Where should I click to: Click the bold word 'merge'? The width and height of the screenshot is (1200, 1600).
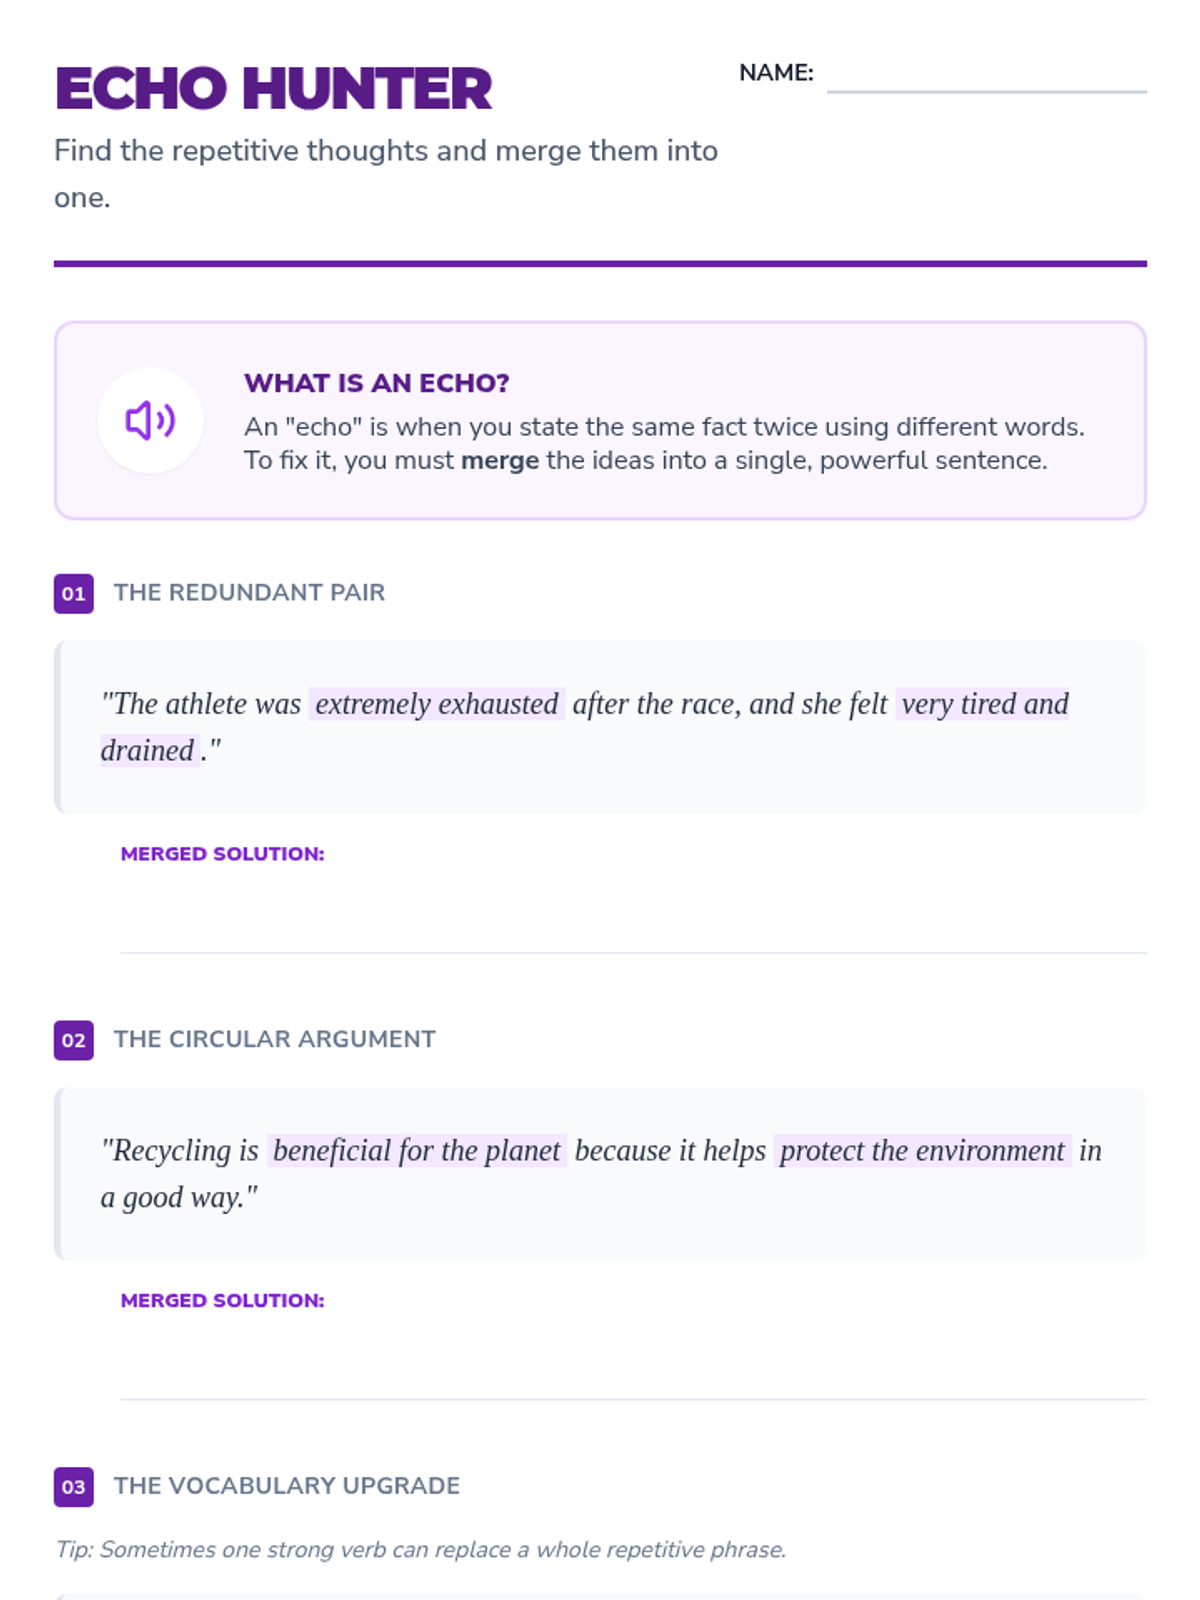coord(500,460)
